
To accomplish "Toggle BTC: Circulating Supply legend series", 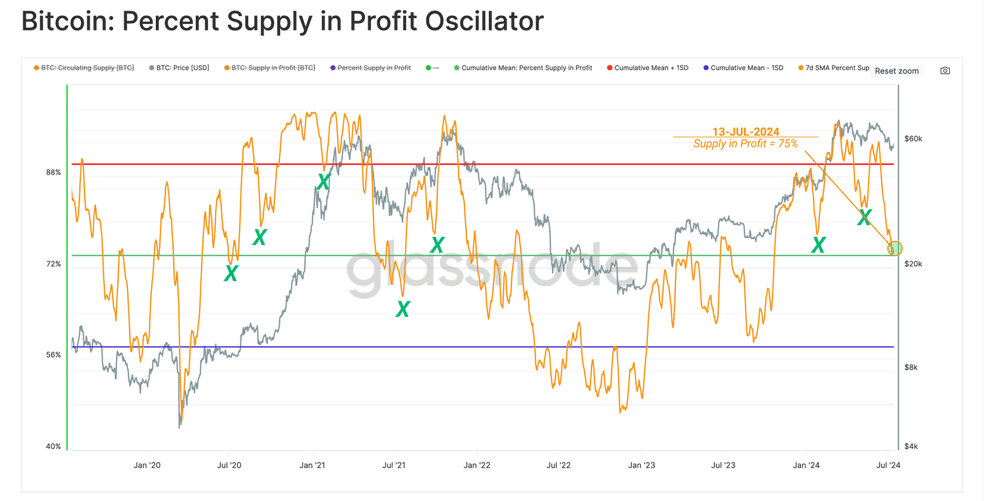I will coord(83,68).
